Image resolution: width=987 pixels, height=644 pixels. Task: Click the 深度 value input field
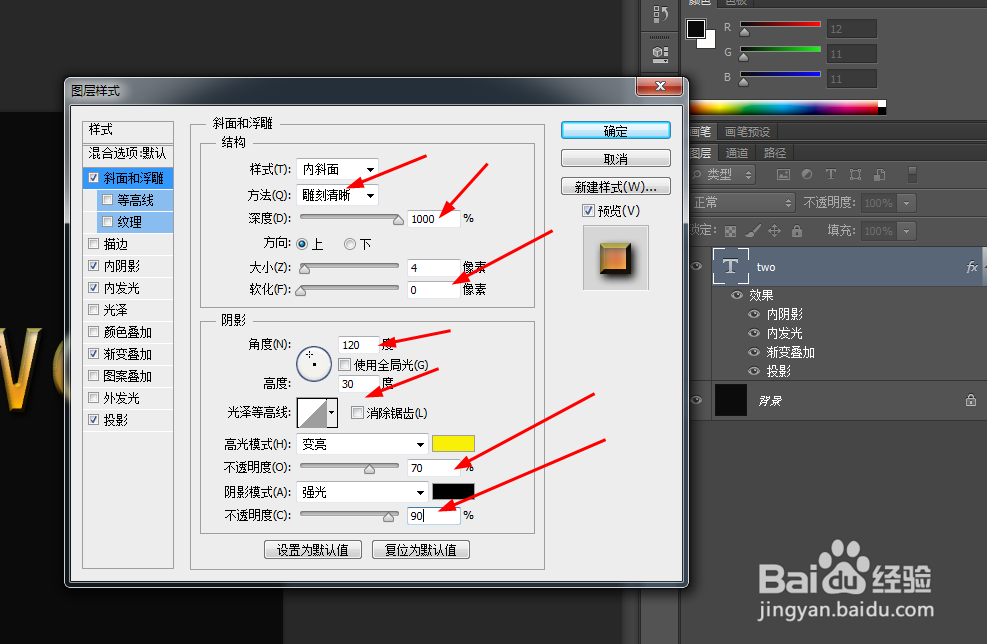pos(433,218)
